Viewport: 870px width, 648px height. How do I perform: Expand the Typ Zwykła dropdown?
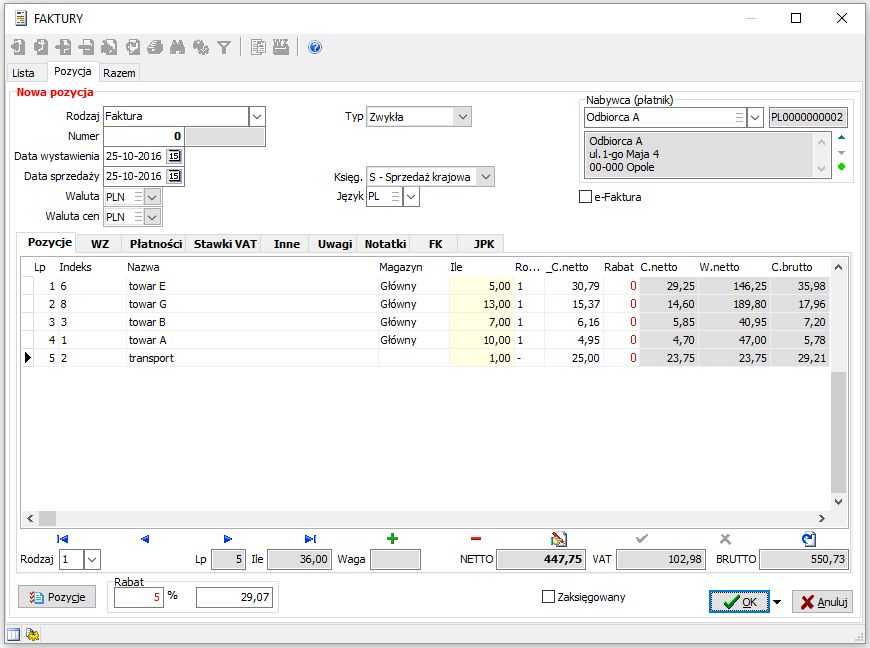pos(461,117)
